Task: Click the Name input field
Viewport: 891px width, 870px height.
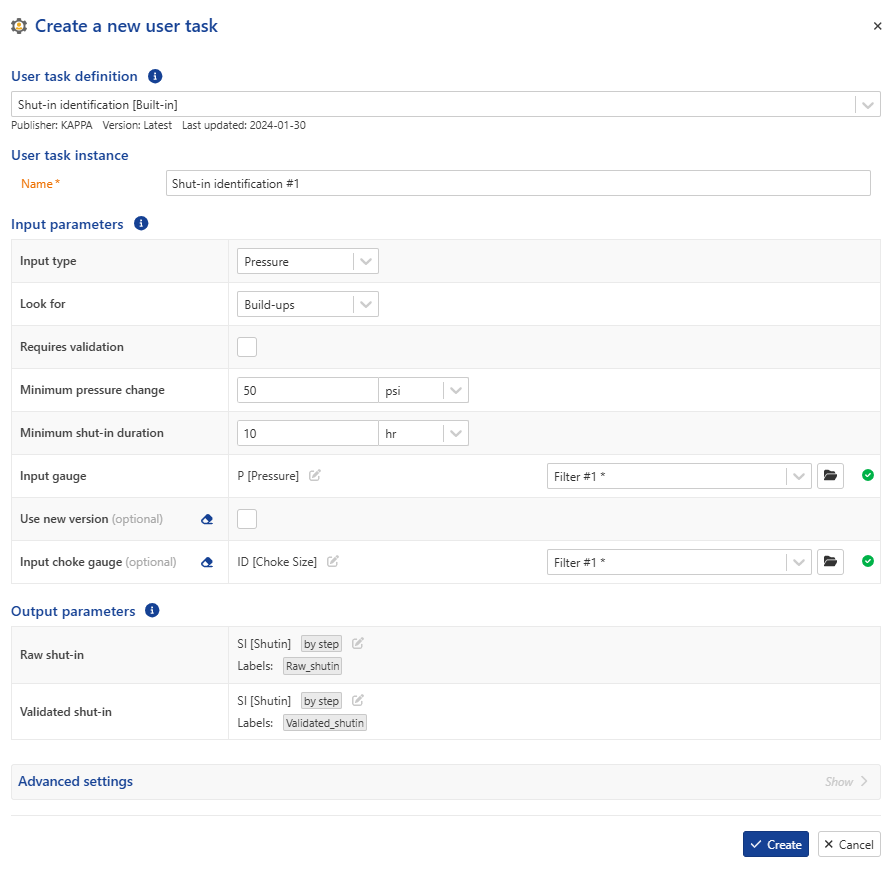Action: pos(518,184)
